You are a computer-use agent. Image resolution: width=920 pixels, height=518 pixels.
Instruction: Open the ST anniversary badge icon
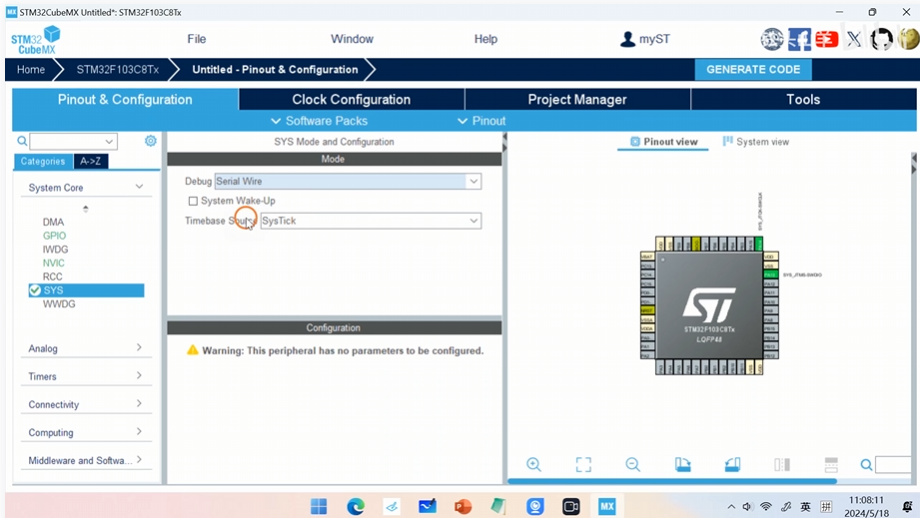click(x=772, y=39)
